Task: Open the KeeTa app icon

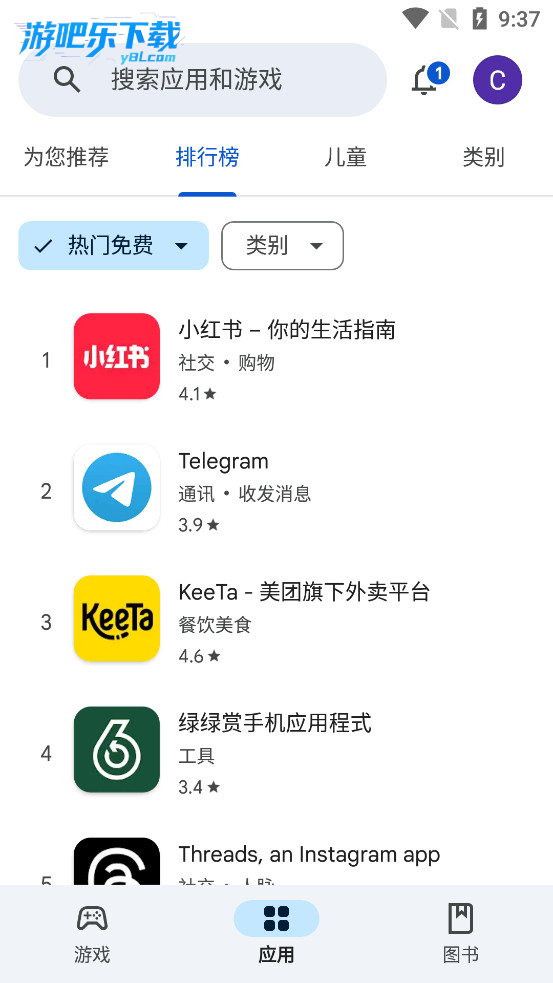Action: [117, 618]
